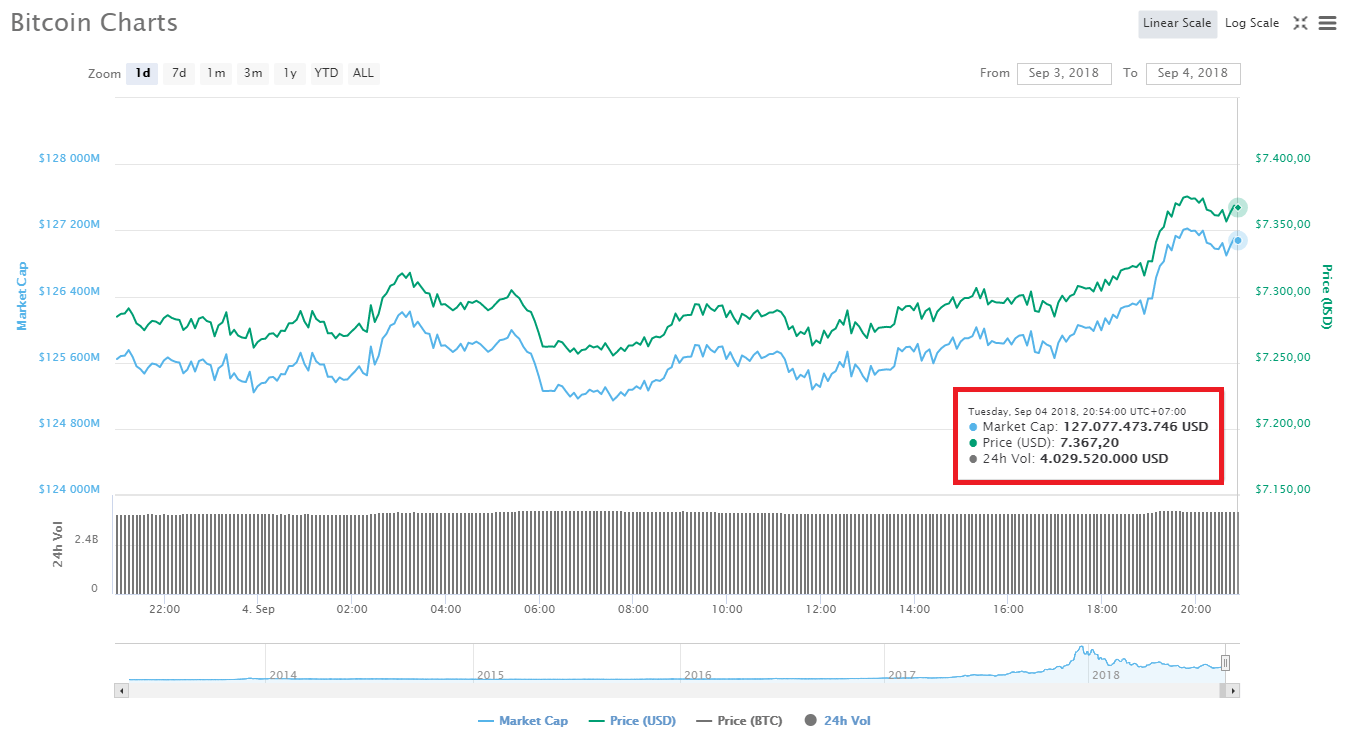Select the 1y zoom range
Viewport: 1348px width, 734px height.
pos(290,73)
